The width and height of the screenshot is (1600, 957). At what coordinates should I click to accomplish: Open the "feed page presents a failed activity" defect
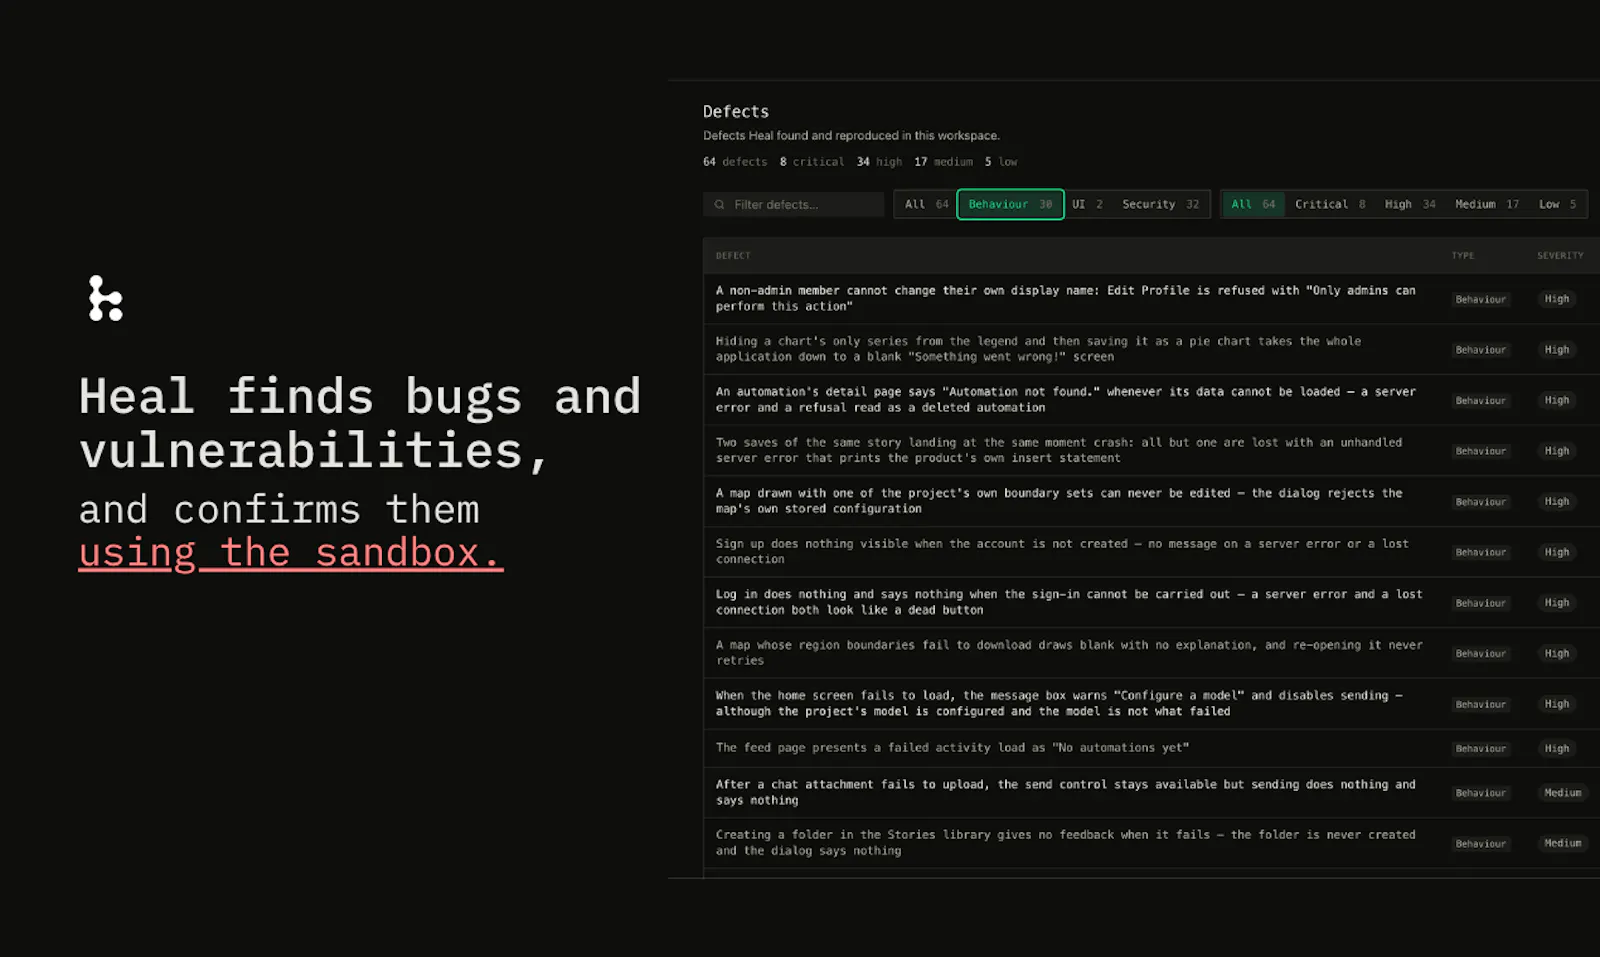click(x=1151, y=748)
